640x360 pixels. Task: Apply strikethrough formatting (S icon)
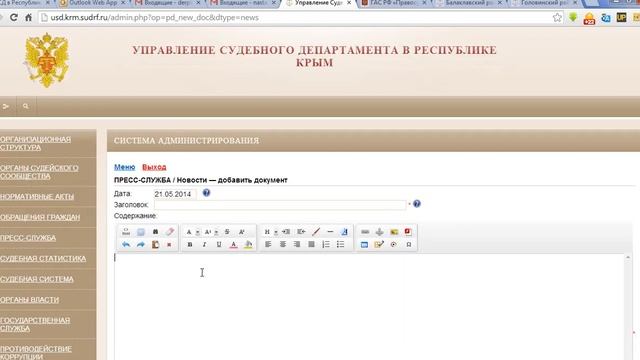tap(227, 232)
